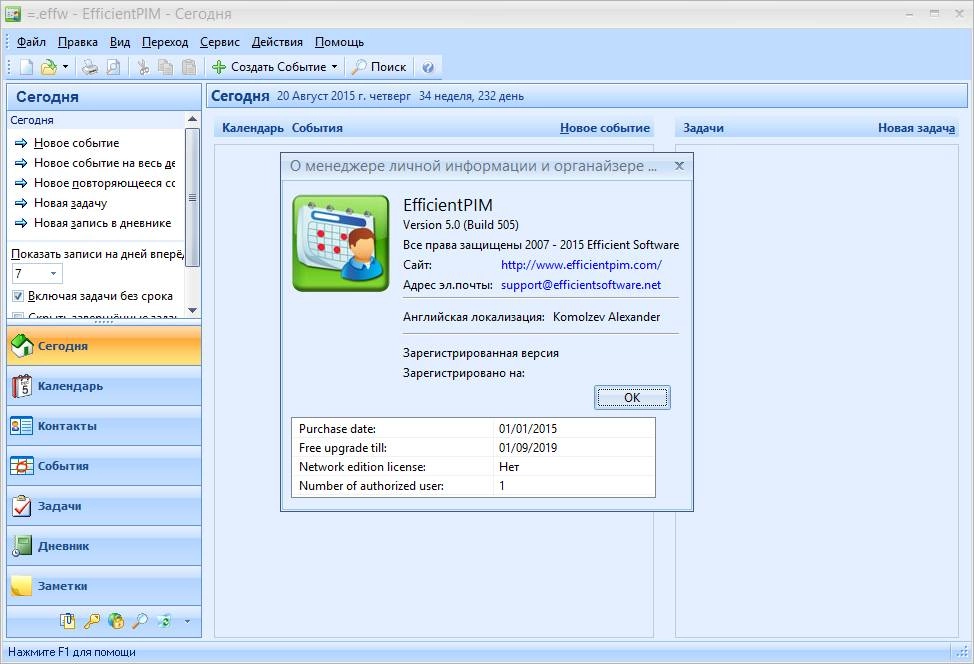Open the efficientpim.com website link
This screenshot has height=664, width=974.
coord(581,265)
